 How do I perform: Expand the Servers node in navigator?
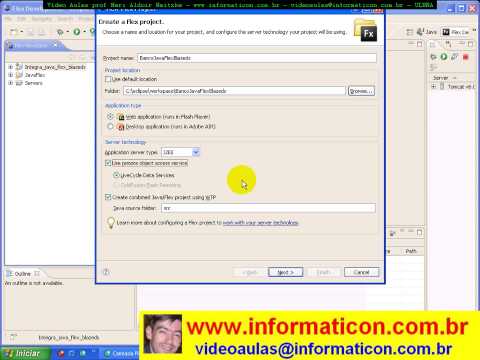(x=10, y=83)
